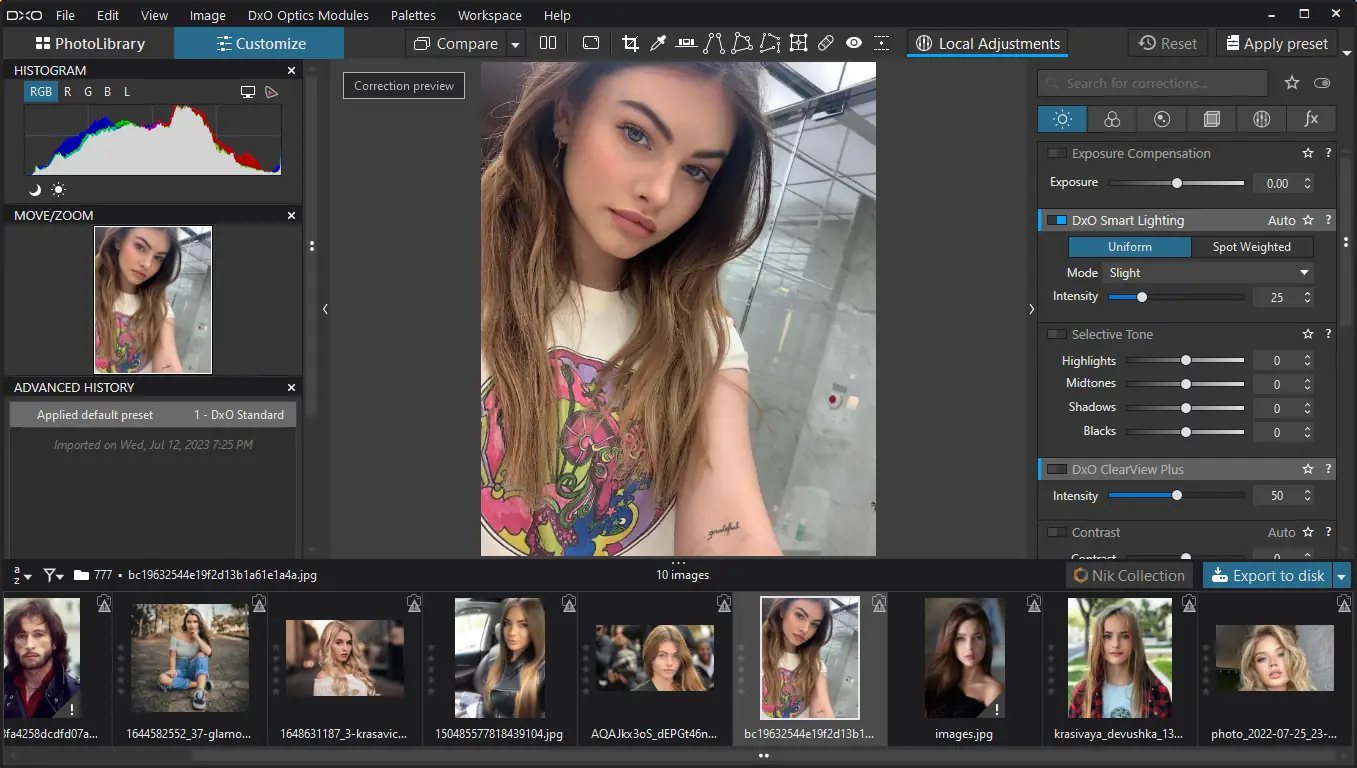
Task: Click the Apply preset button
Action: (1275, 44)
